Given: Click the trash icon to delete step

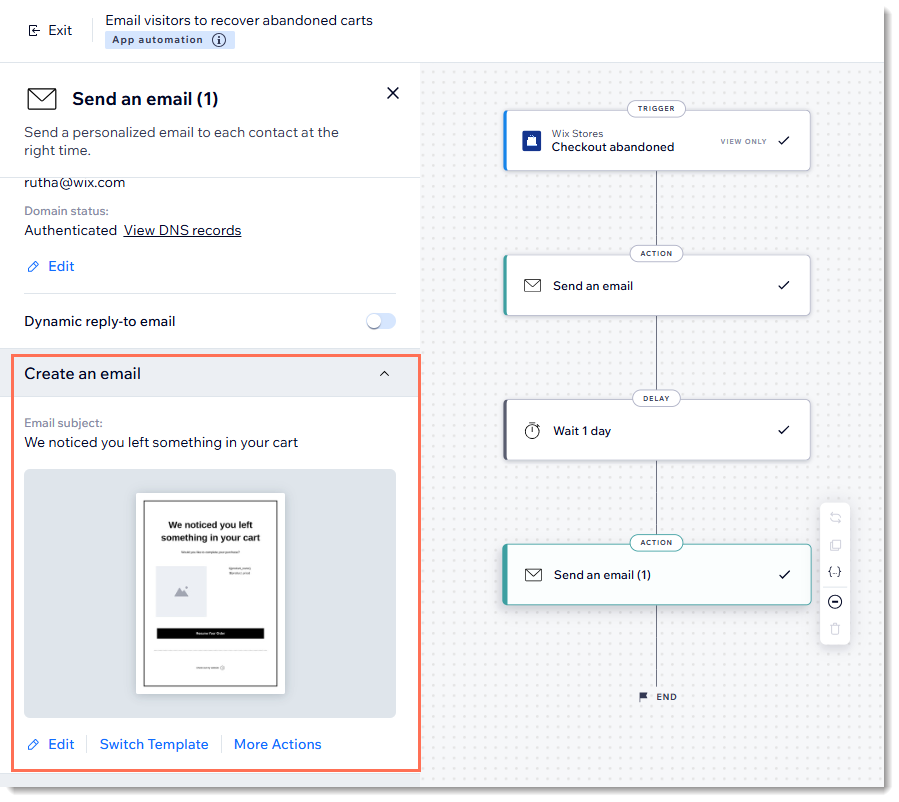Looking at the screenshot, I should (x=835, y=629).
